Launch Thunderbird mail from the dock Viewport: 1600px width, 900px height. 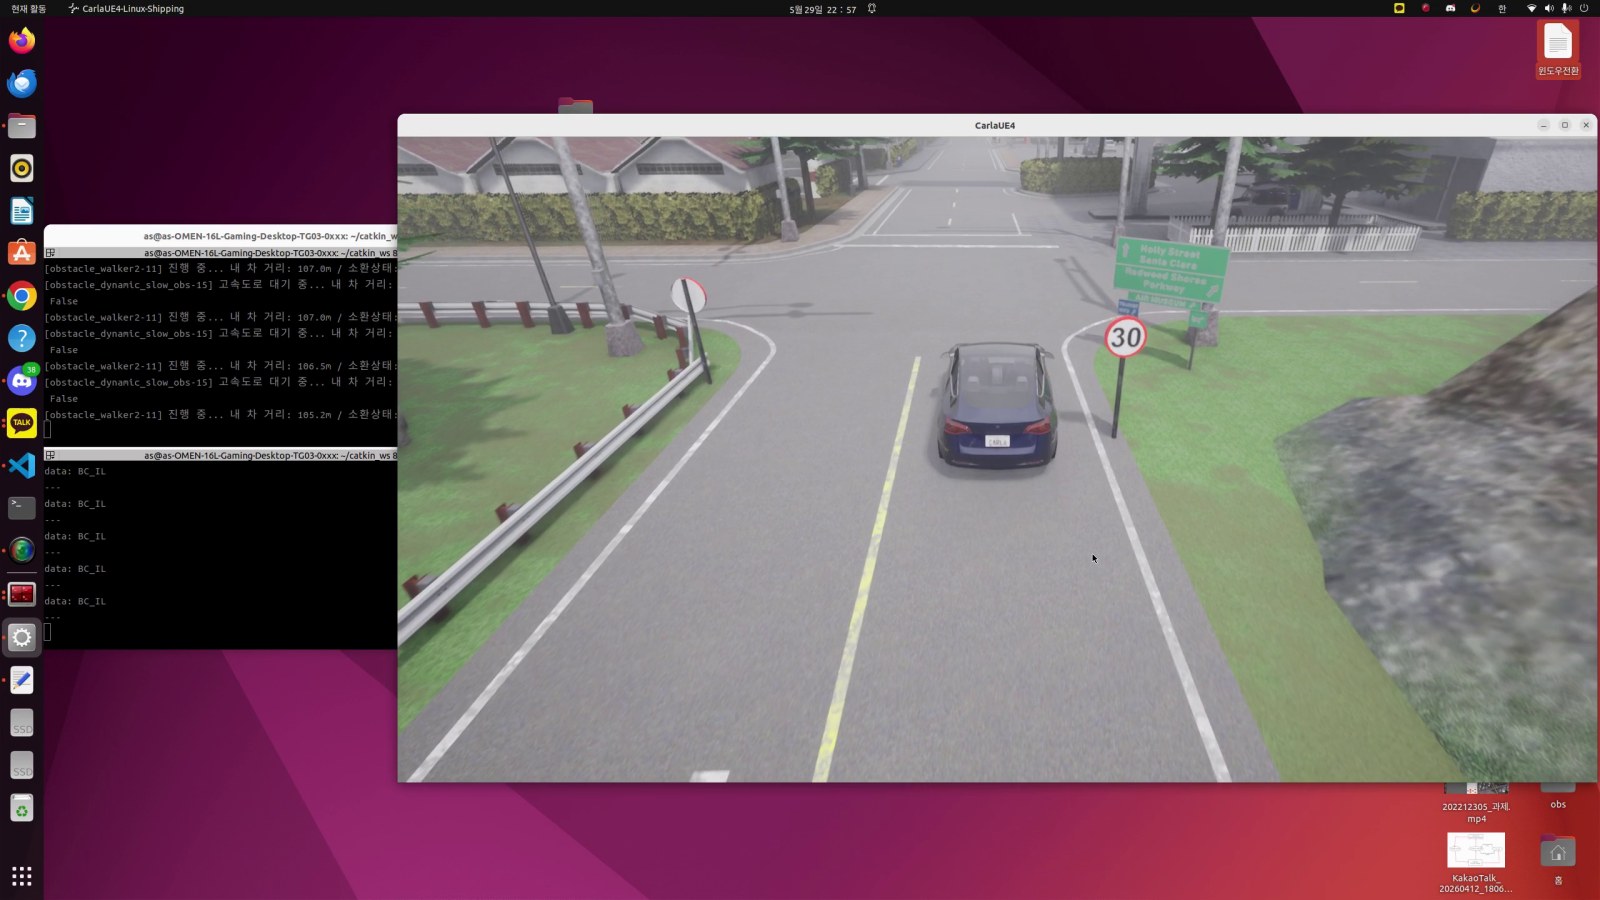pyautogui.click(x=22, y=83)
